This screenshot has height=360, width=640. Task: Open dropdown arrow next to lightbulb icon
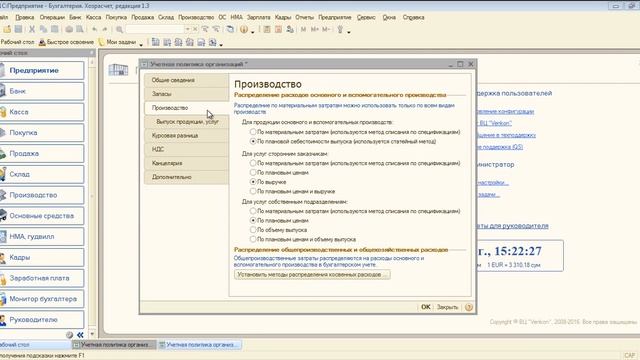[349, 32]
